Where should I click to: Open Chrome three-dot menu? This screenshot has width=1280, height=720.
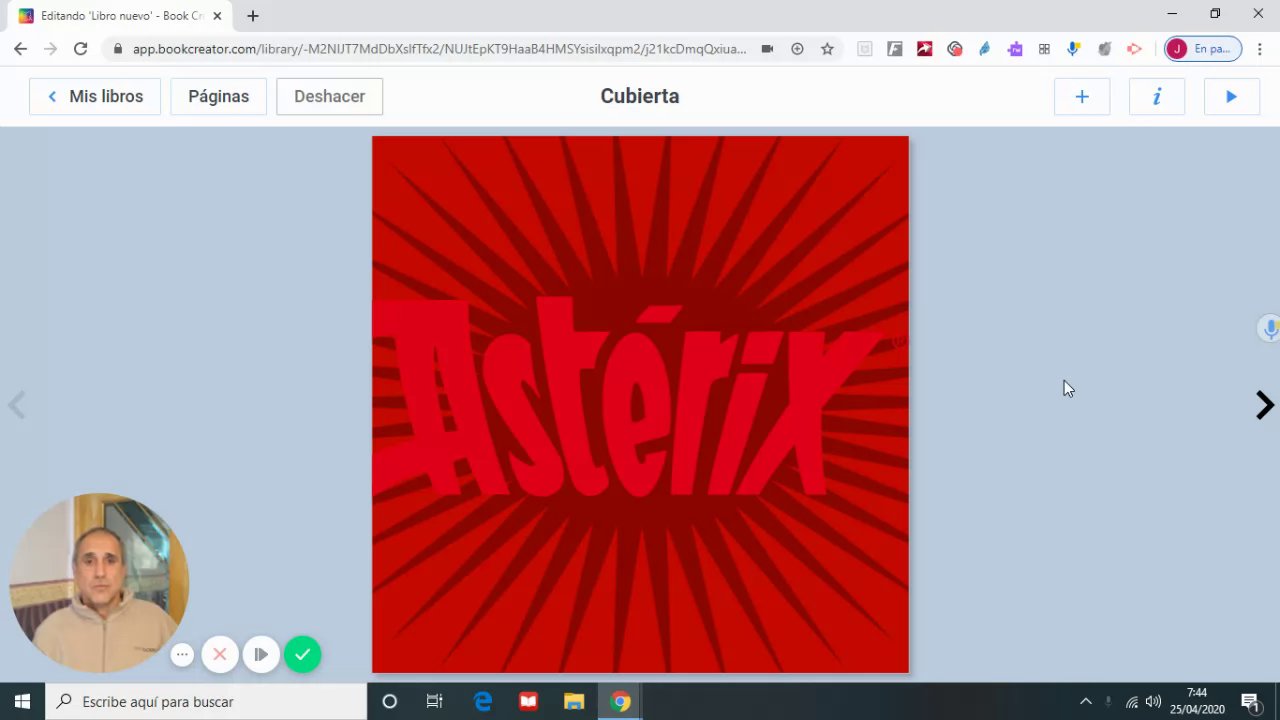(1260, 49)
